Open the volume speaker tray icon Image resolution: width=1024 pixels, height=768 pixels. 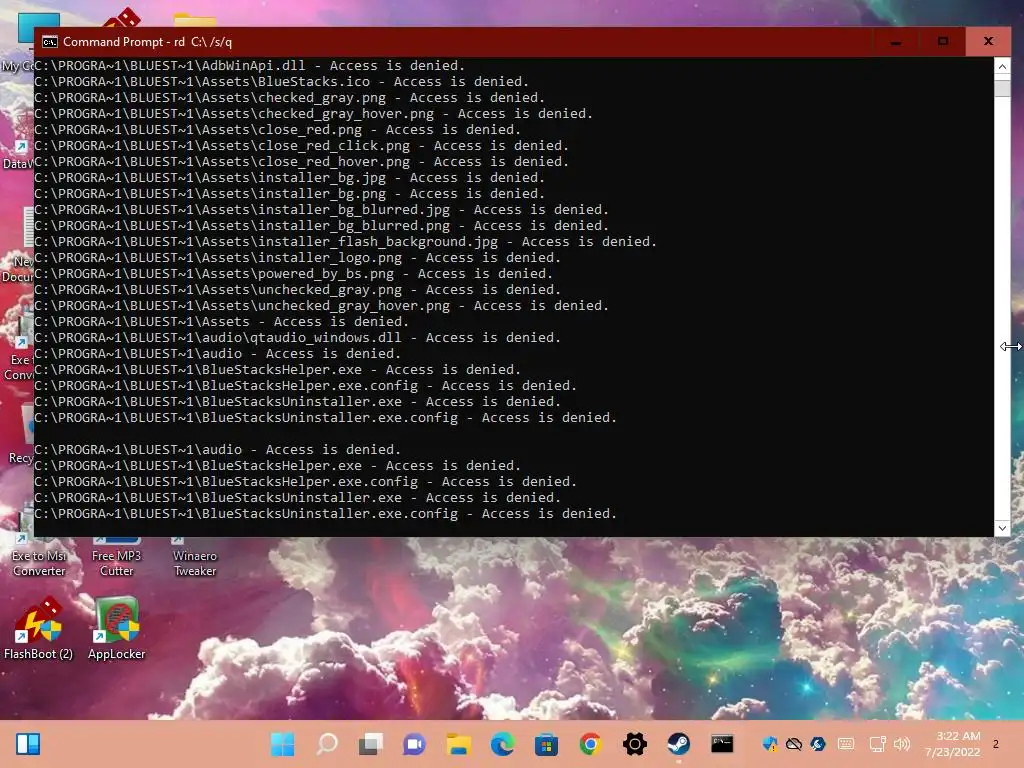pyautogui.click(x=902, y=744)
